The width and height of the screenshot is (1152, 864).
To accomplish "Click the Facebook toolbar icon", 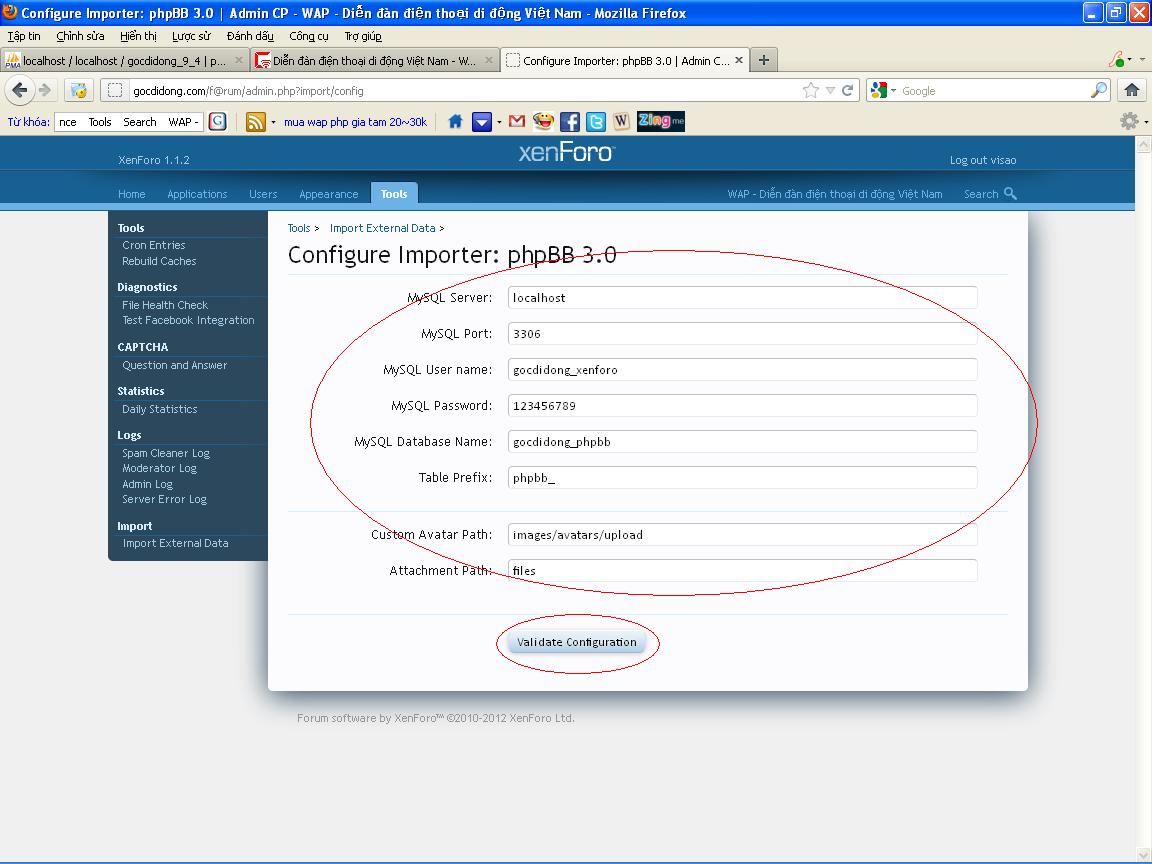I will 570,121.
